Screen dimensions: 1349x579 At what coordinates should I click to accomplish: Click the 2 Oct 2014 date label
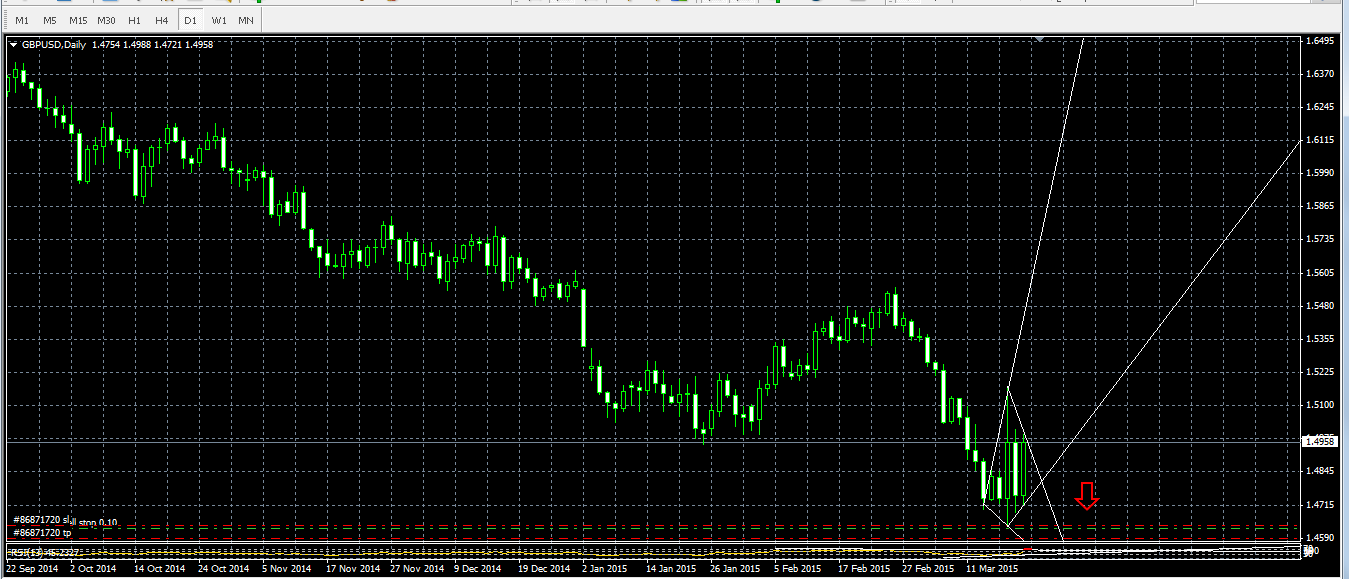pyautogui.click(x=93, y=568)
